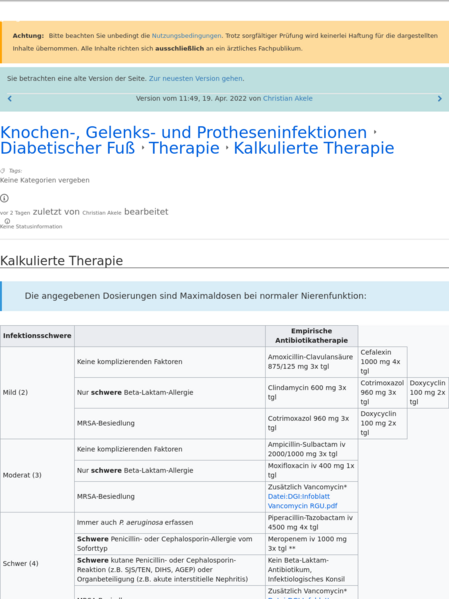Click 'Keine komplizierenden Faktoren' in Mild group
Screen dimensions: 449x599
point(170,362)
